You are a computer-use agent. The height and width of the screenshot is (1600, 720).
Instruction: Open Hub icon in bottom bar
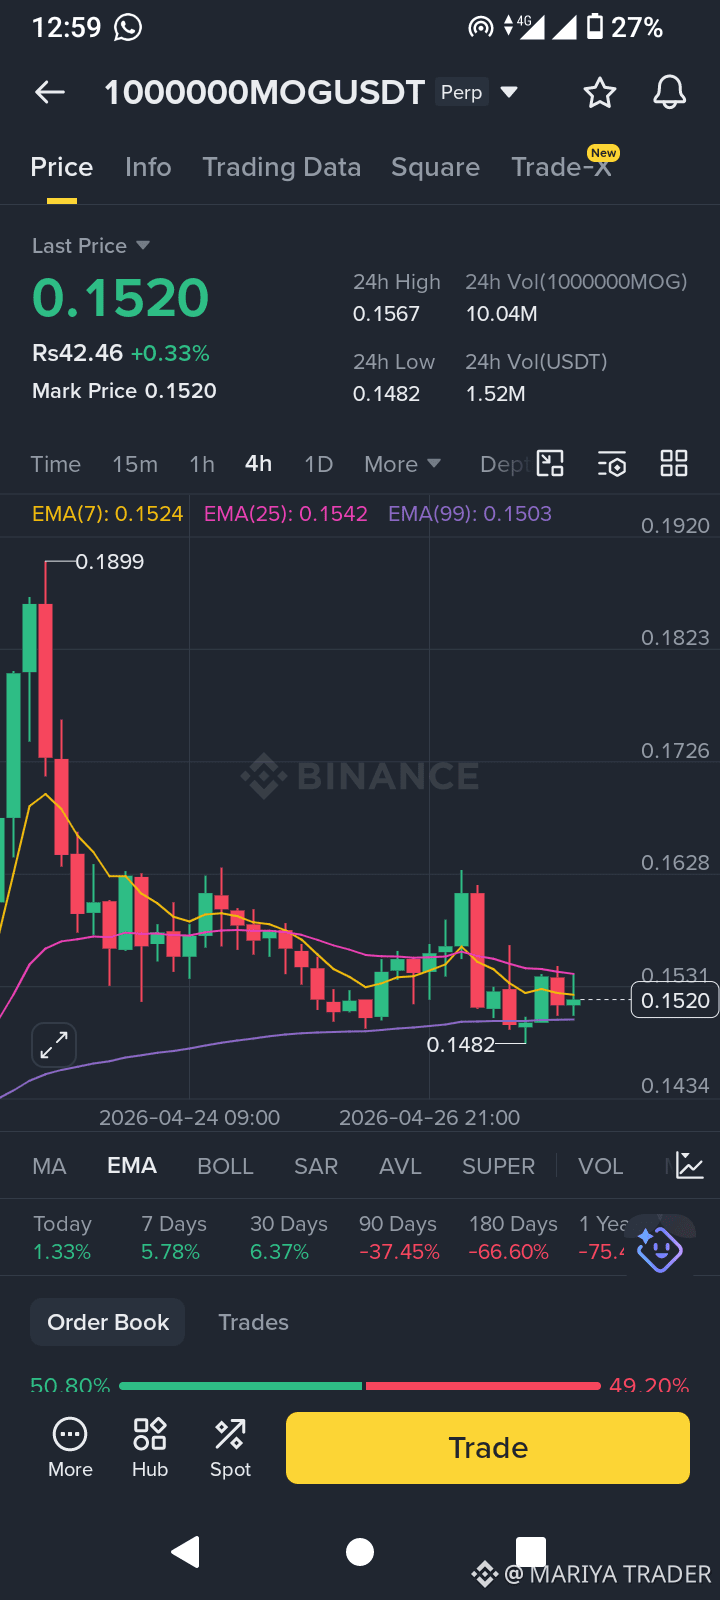(150, 1447)
